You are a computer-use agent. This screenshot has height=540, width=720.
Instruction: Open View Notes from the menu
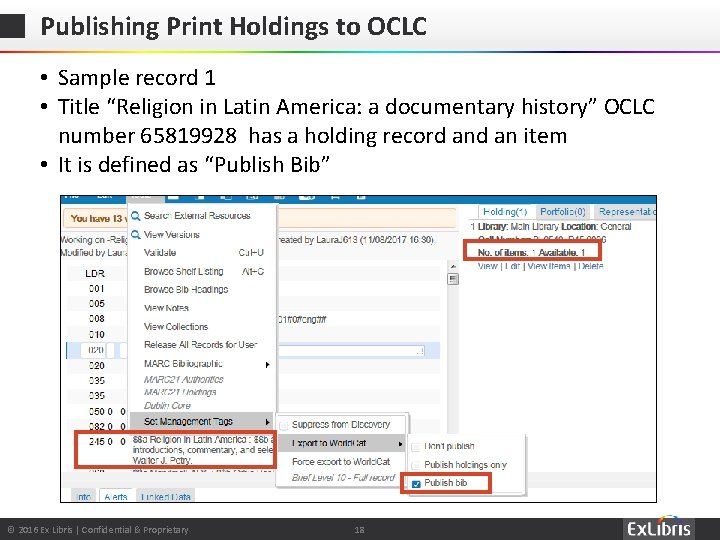166,308
